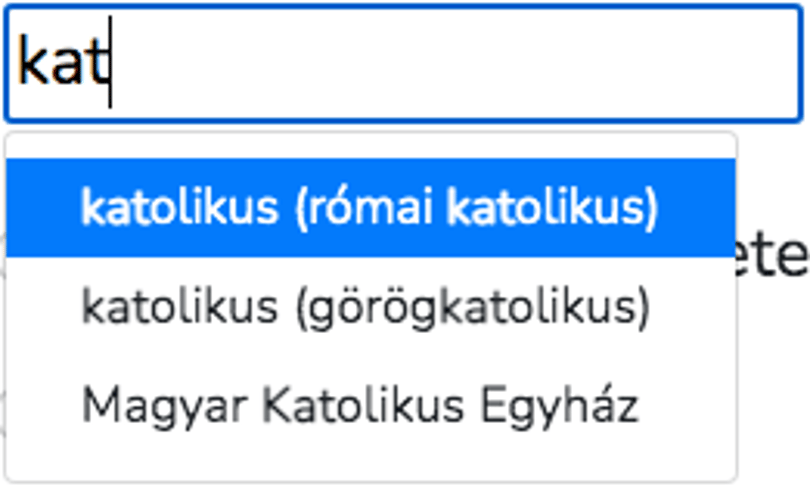The width and height of the screenshot is (810, 487).
Task: Select the Roman Catholic suggestion entry
Action: point(370,208)
